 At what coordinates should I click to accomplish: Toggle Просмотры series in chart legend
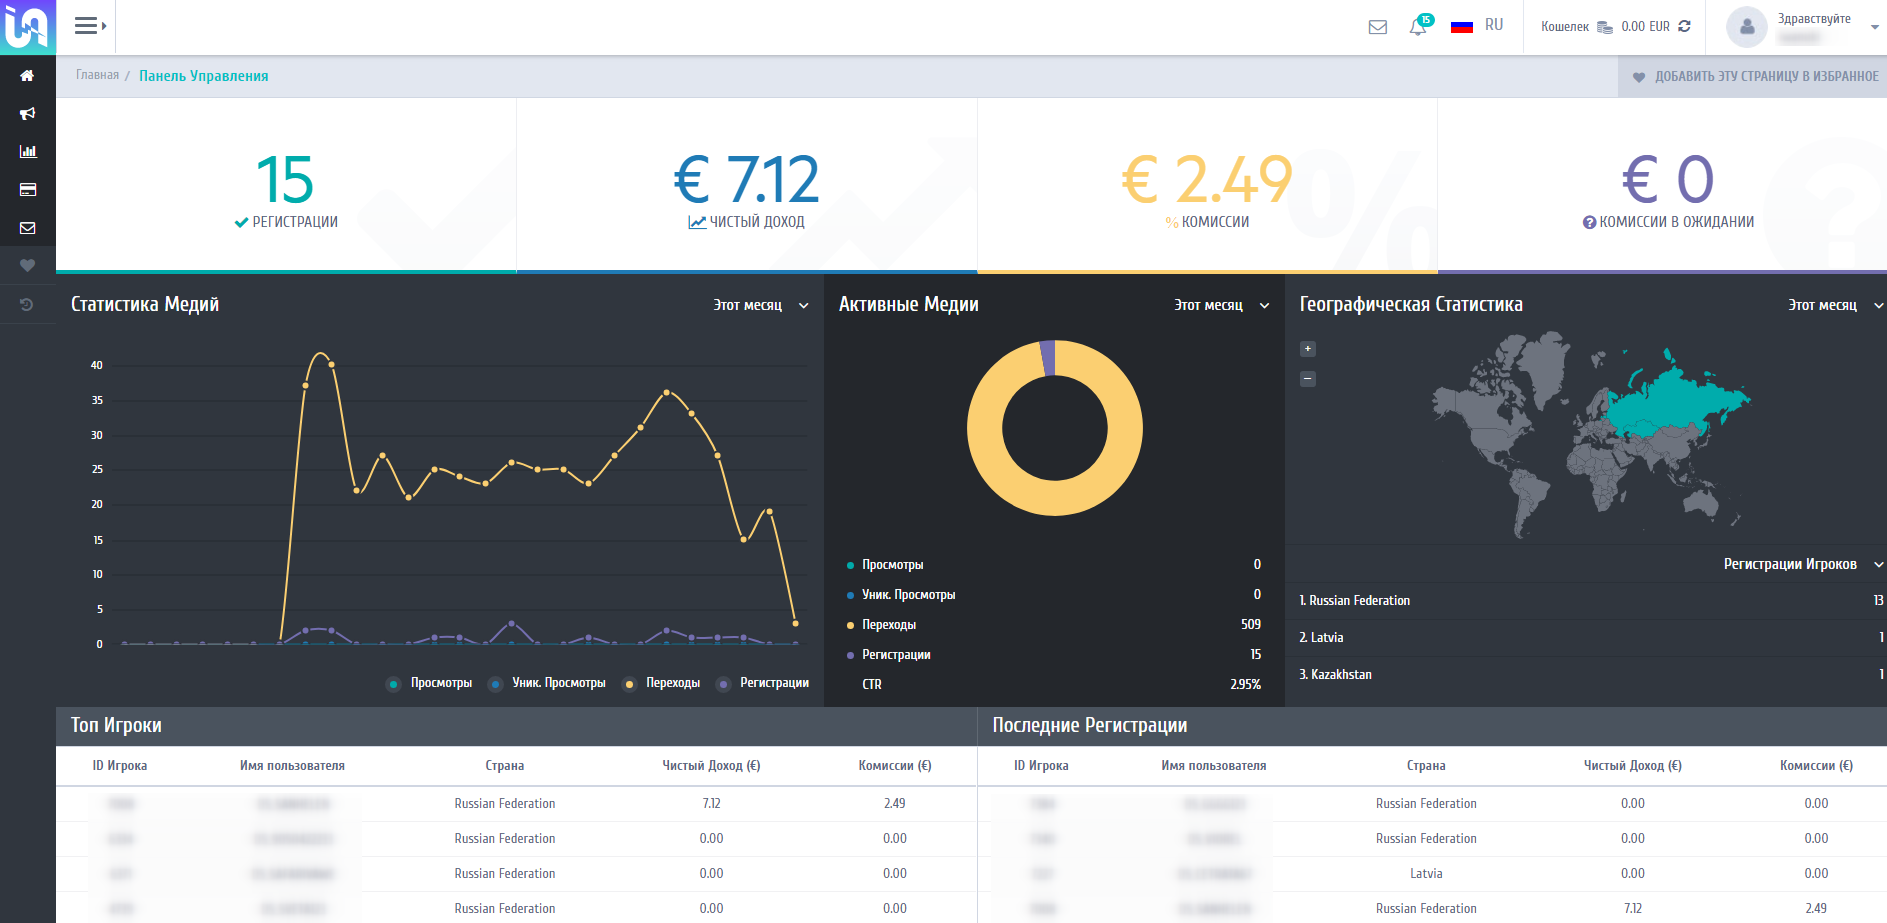click(430, 683)
